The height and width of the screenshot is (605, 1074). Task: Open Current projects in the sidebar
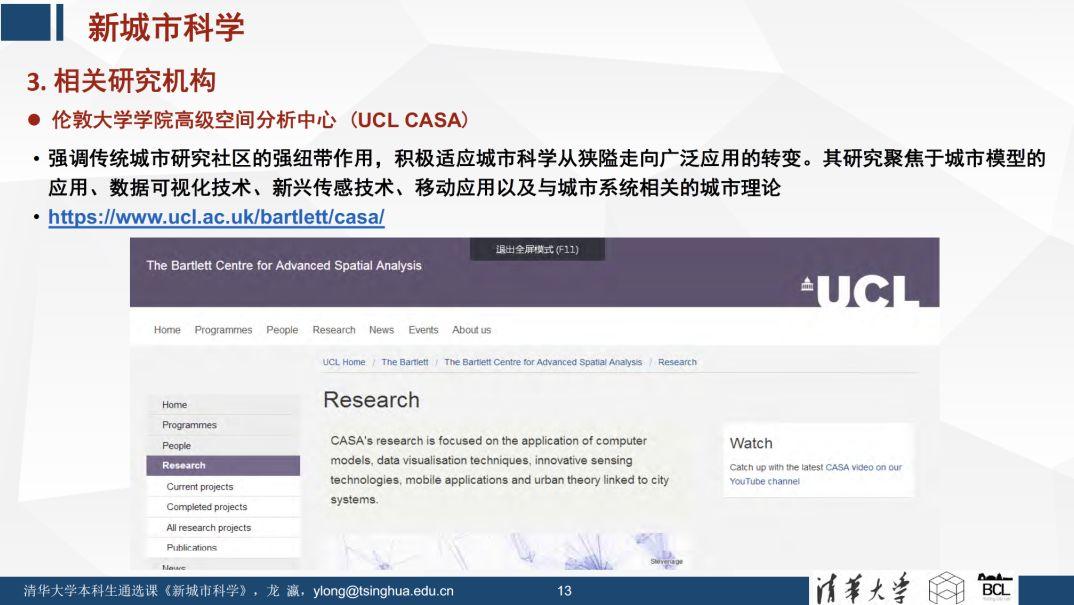[x=223, y=486]
